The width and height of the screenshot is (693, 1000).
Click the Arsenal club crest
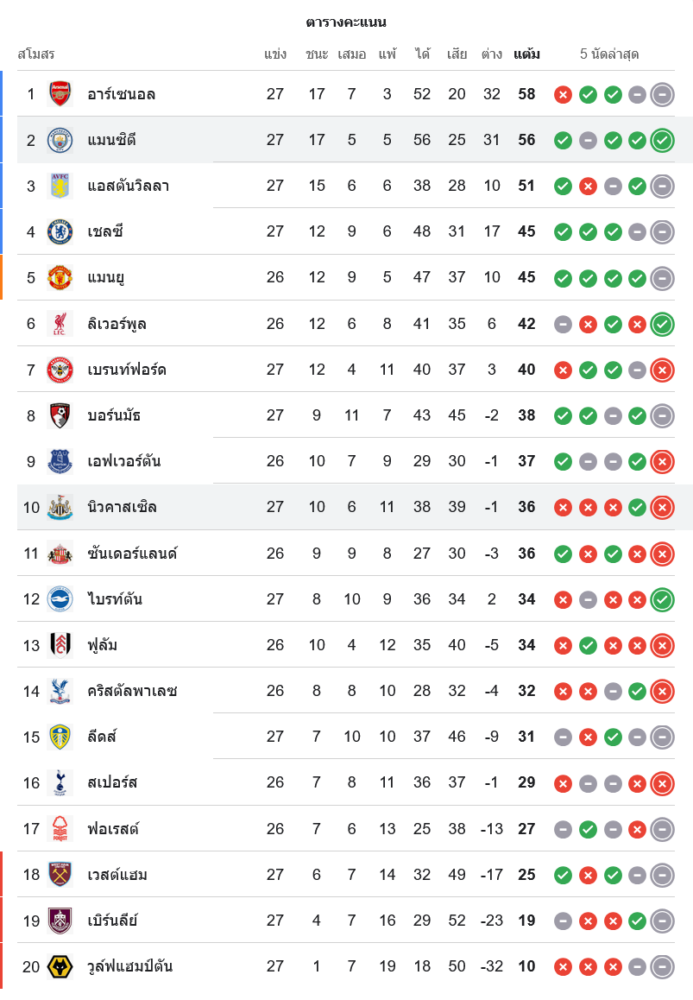click(61, 94)
